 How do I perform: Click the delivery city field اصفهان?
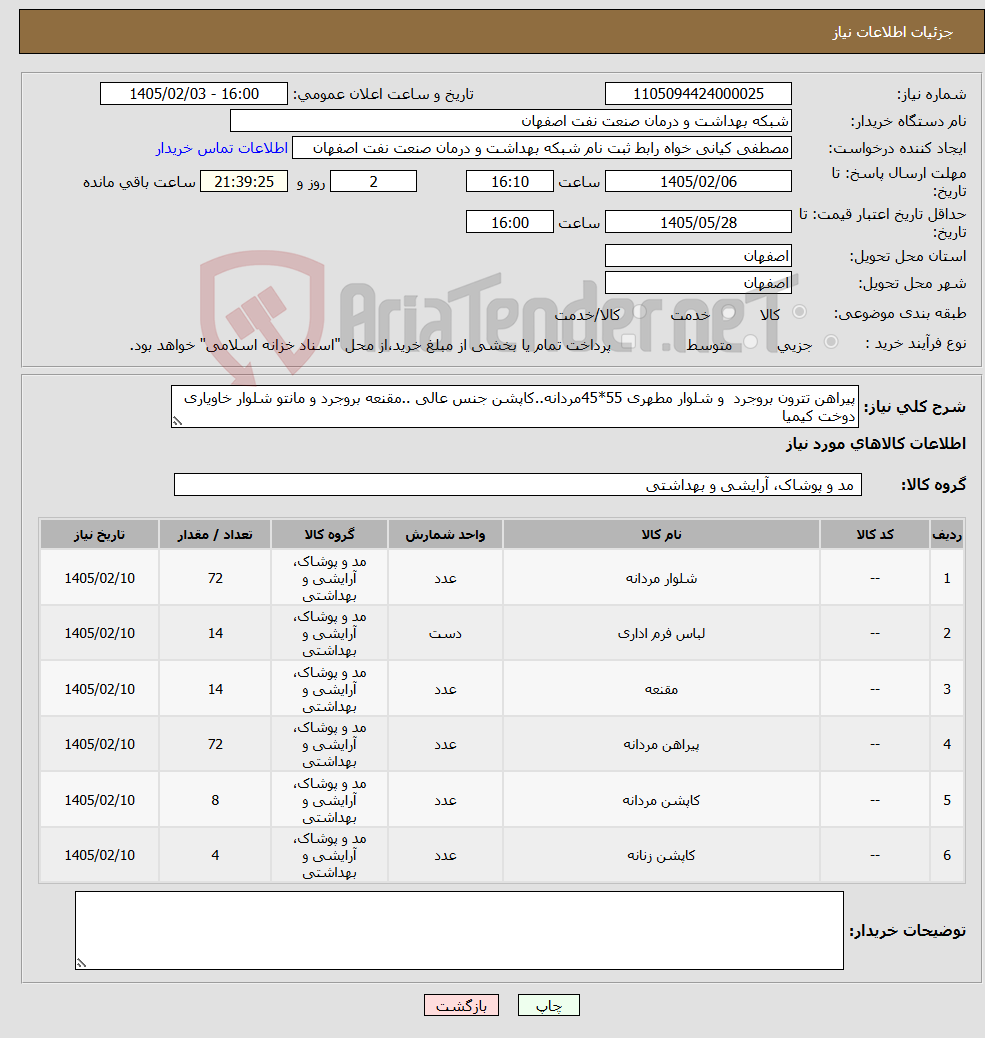pyautogui.click(x=698, y=283)
